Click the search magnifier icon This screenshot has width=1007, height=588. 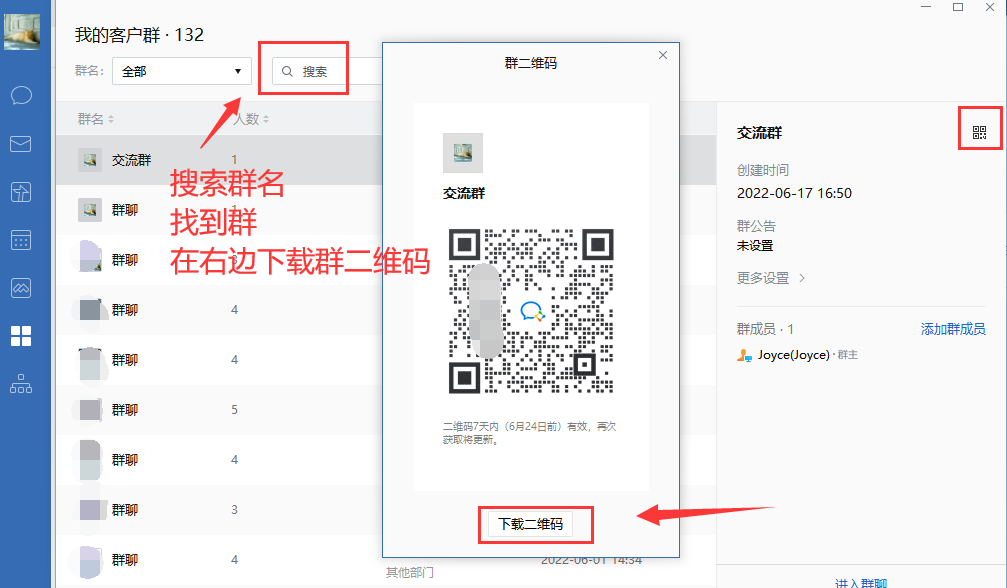point(287,71)
